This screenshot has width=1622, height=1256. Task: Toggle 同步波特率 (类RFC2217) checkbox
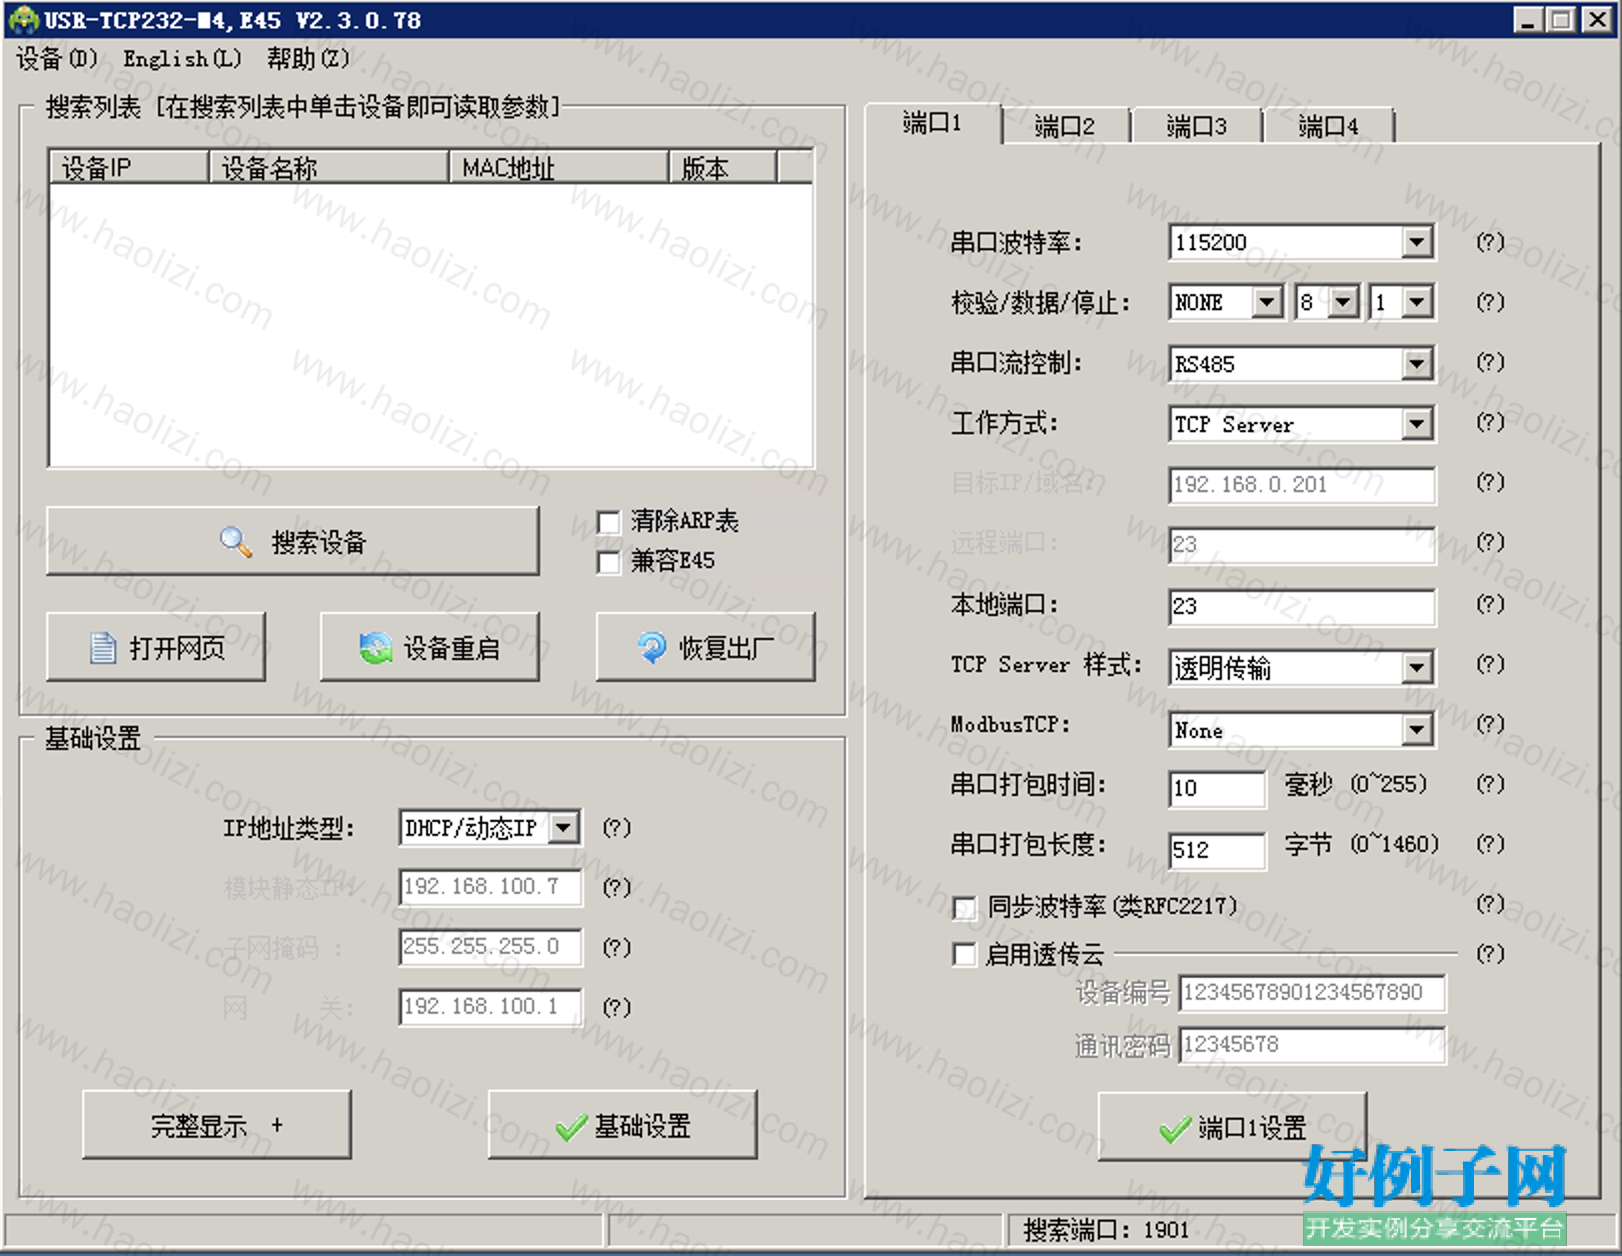(964, 908)
